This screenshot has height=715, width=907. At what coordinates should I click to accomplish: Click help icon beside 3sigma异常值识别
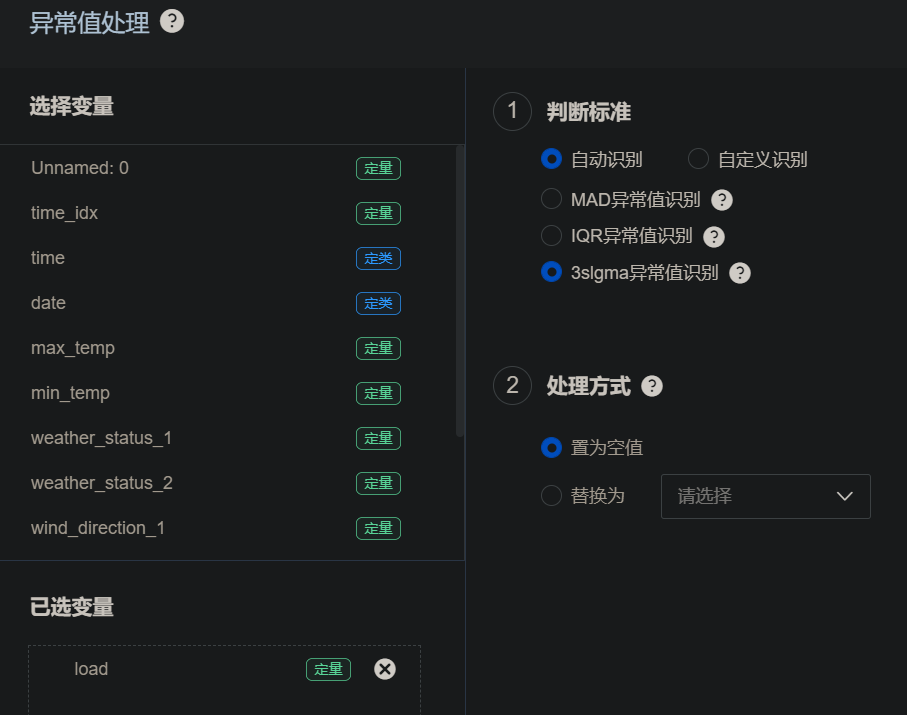point(740,273)
